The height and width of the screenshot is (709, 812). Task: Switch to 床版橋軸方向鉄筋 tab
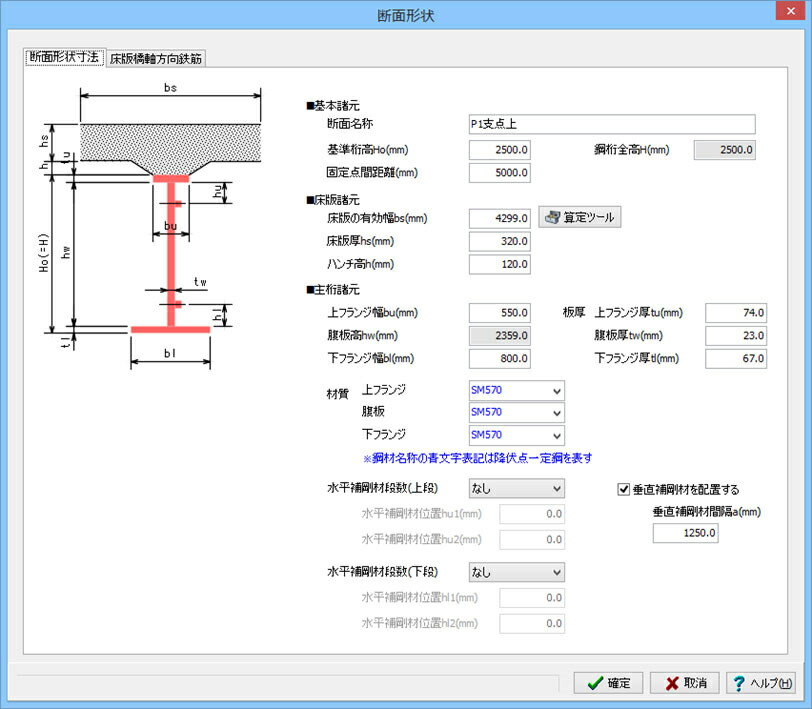coord(156,59)
